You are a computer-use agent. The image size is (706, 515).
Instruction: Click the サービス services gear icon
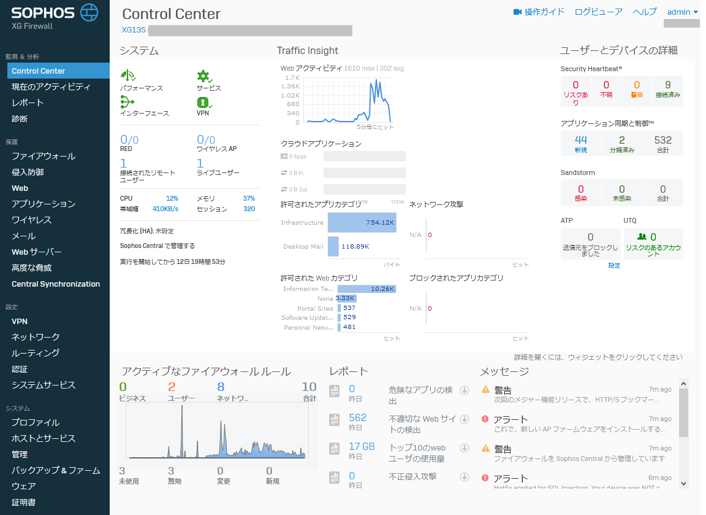203,76
